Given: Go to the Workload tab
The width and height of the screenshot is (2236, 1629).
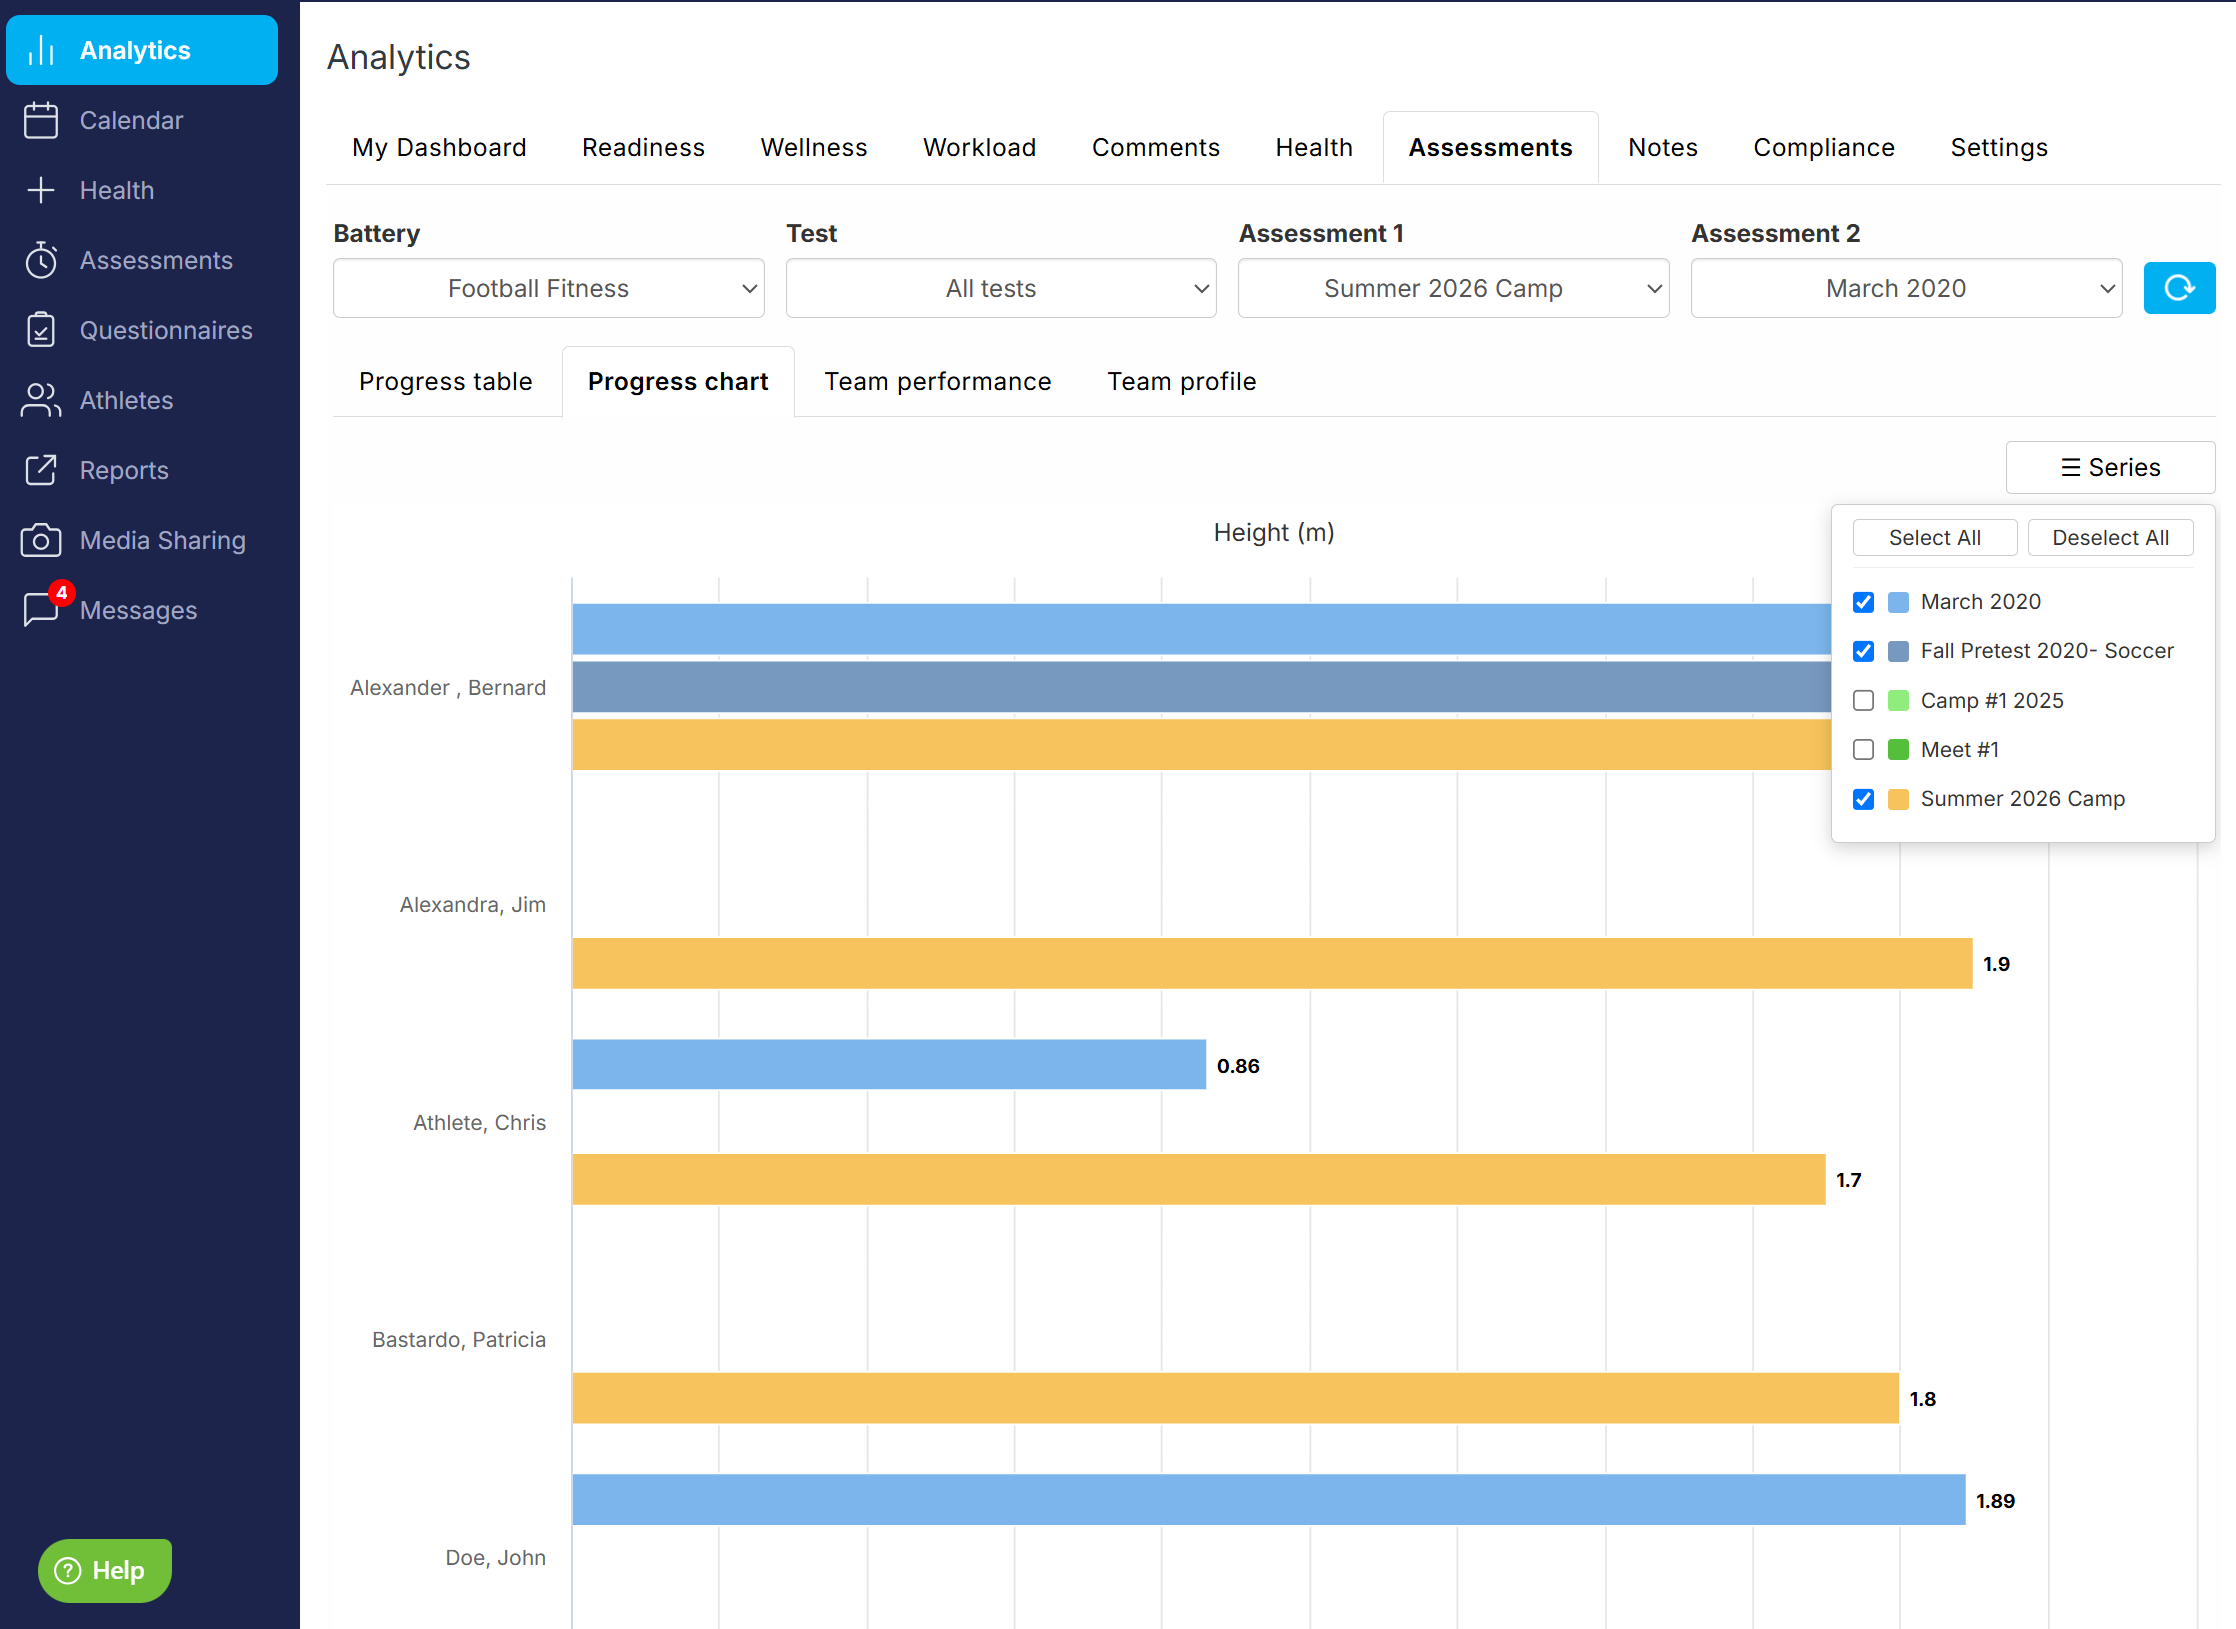Looking at the screenshot, I should pos(979,147).
